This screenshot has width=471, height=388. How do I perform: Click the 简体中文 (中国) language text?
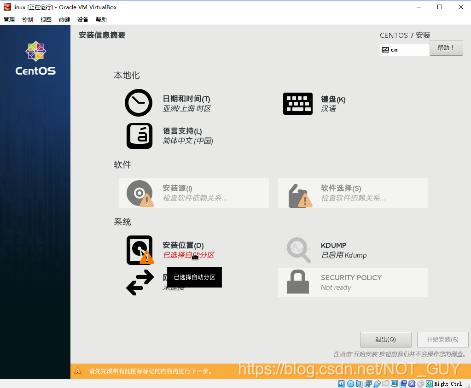coord(188,141)
